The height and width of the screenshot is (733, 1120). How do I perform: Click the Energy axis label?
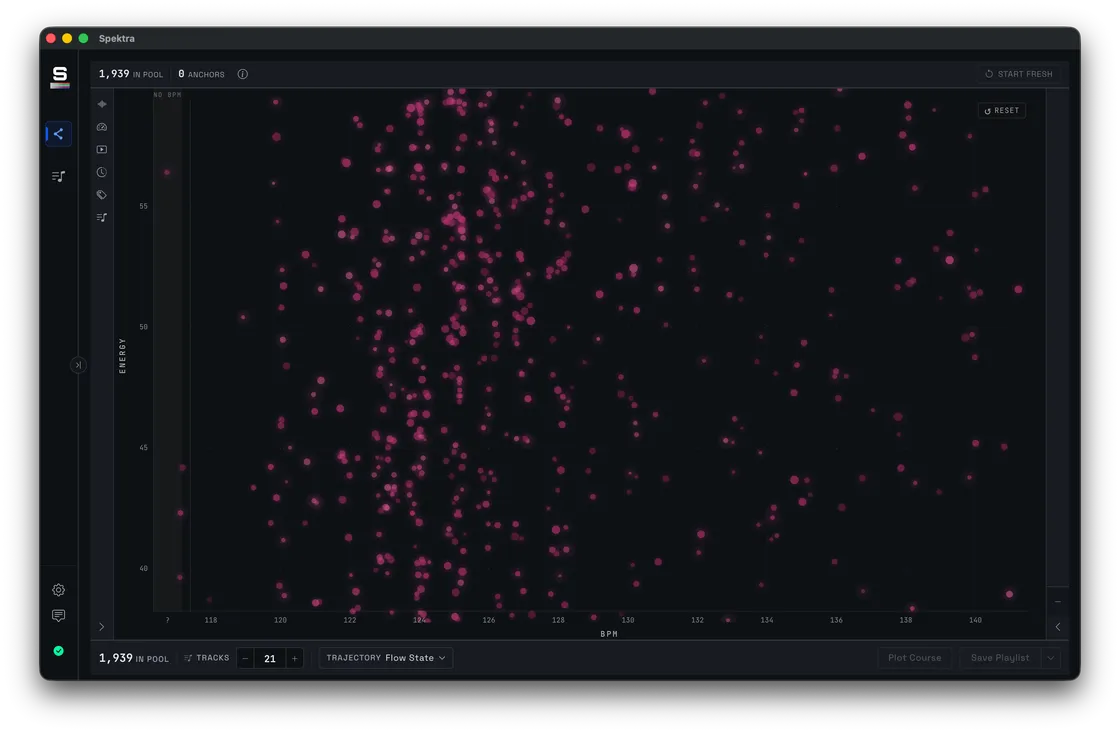coord(122,355)
